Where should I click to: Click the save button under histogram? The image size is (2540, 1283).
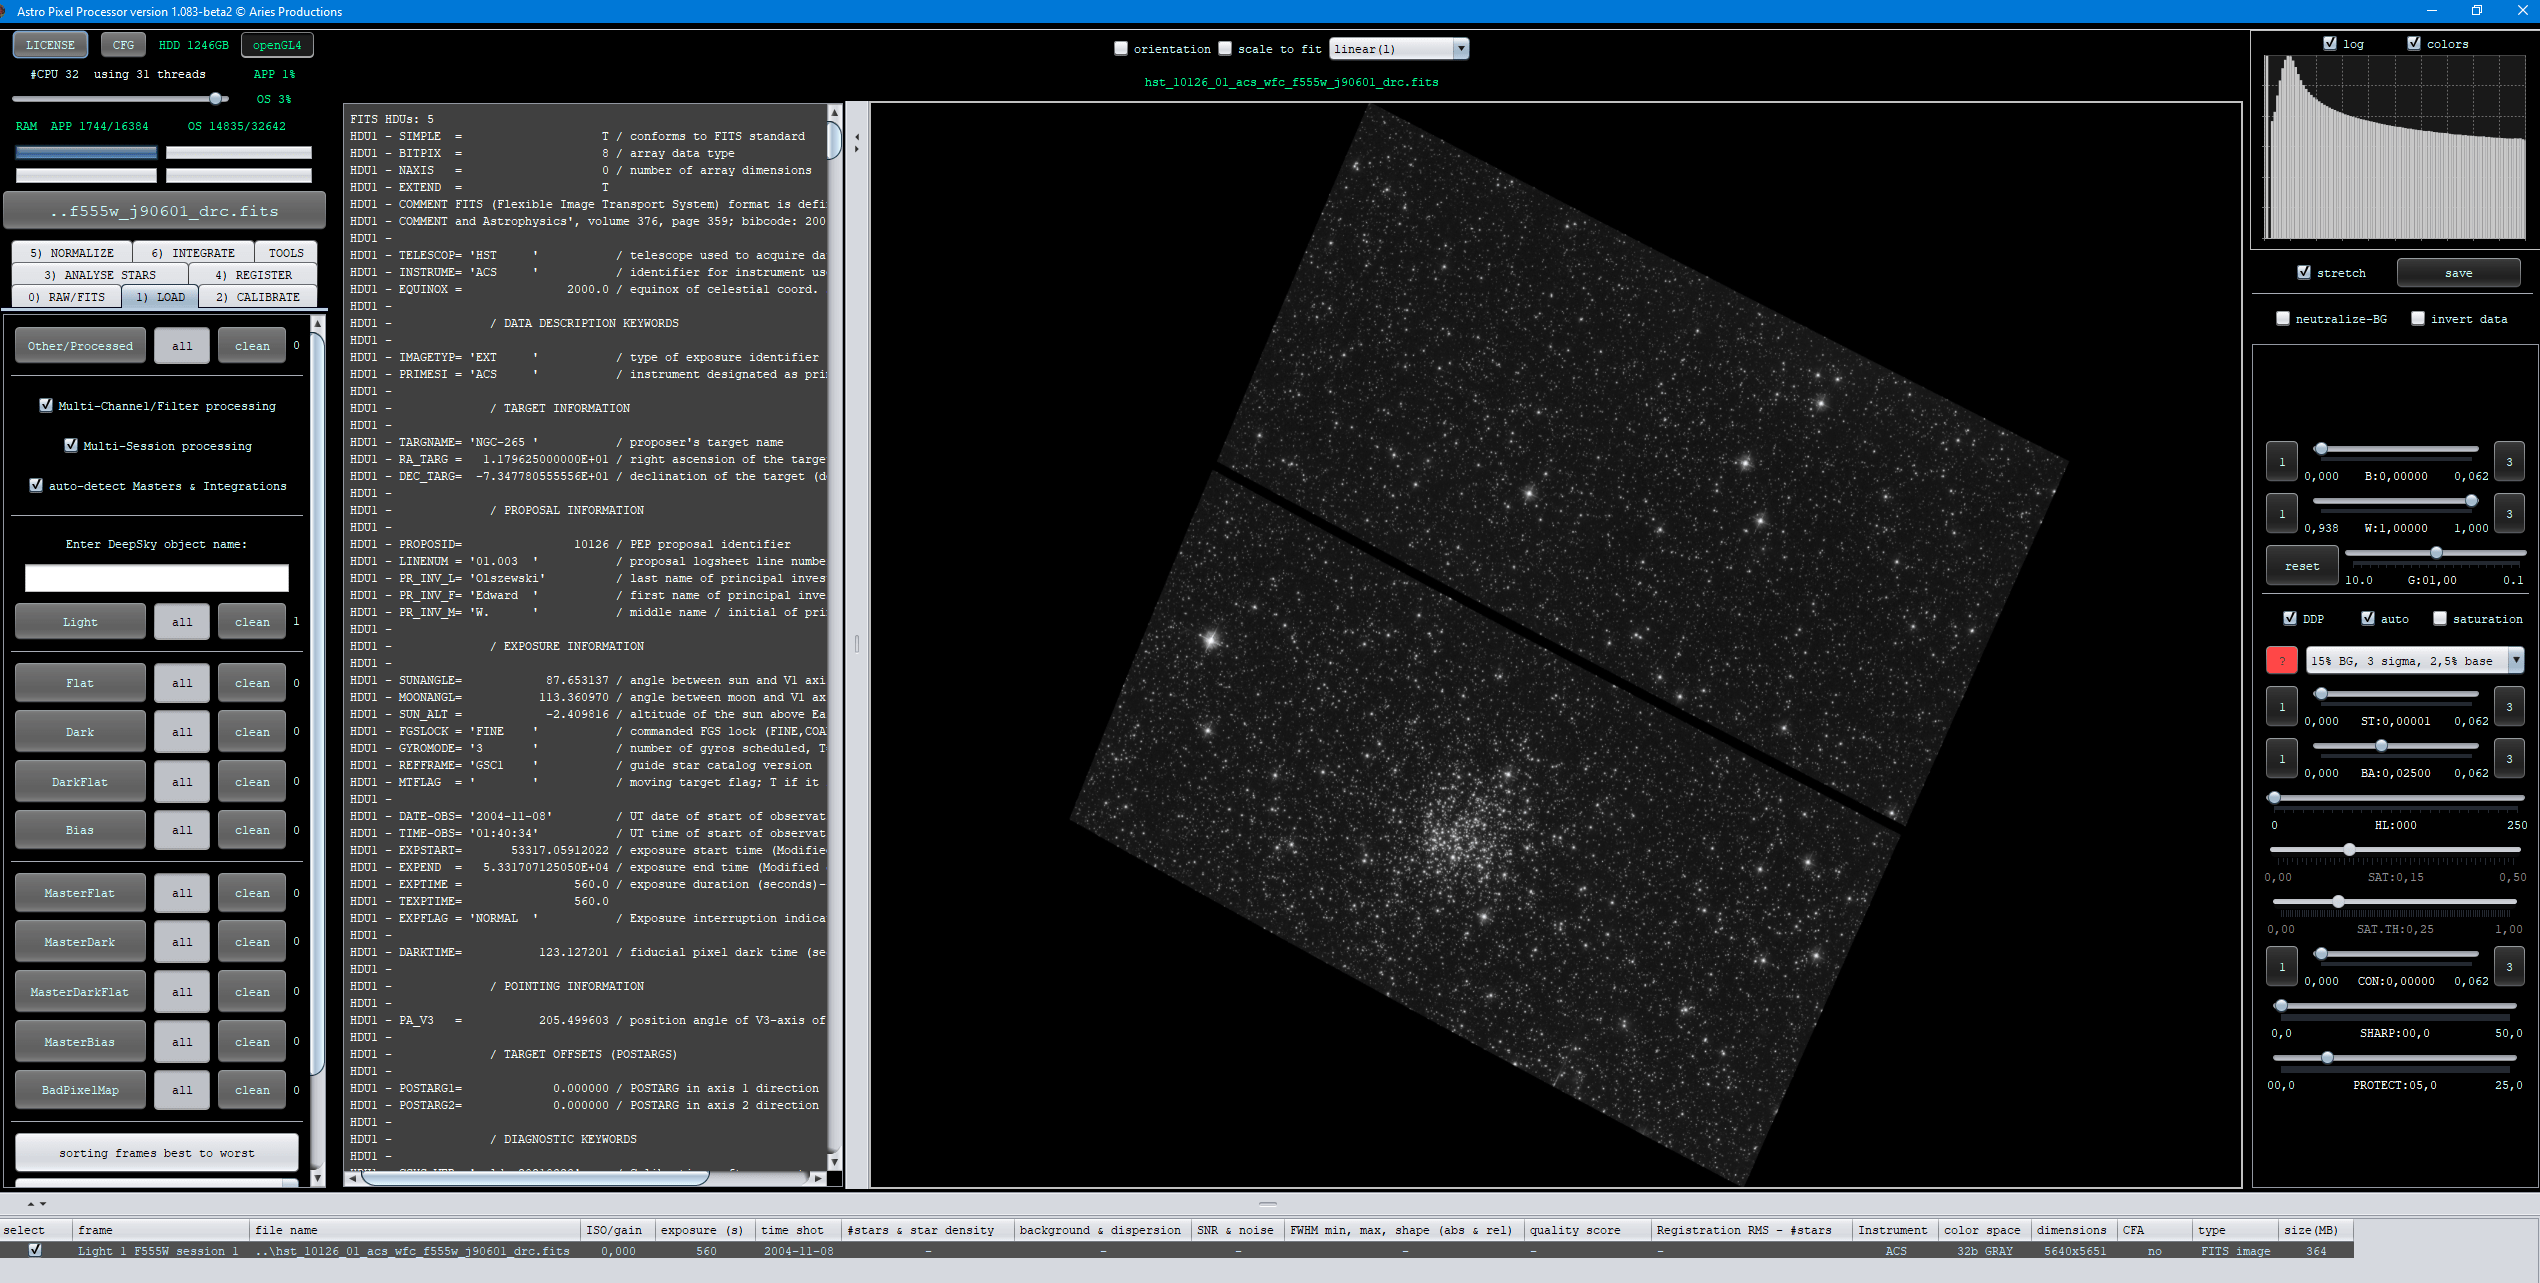click(x=2458, y=272)
